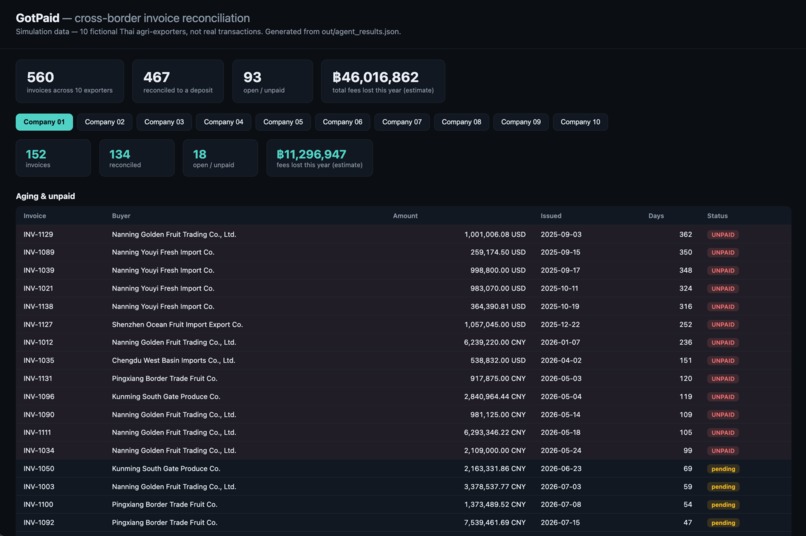The width and height of the screenshot is (806, 536).
Task: Select invoice INV-1138
Action: (403, 306)
